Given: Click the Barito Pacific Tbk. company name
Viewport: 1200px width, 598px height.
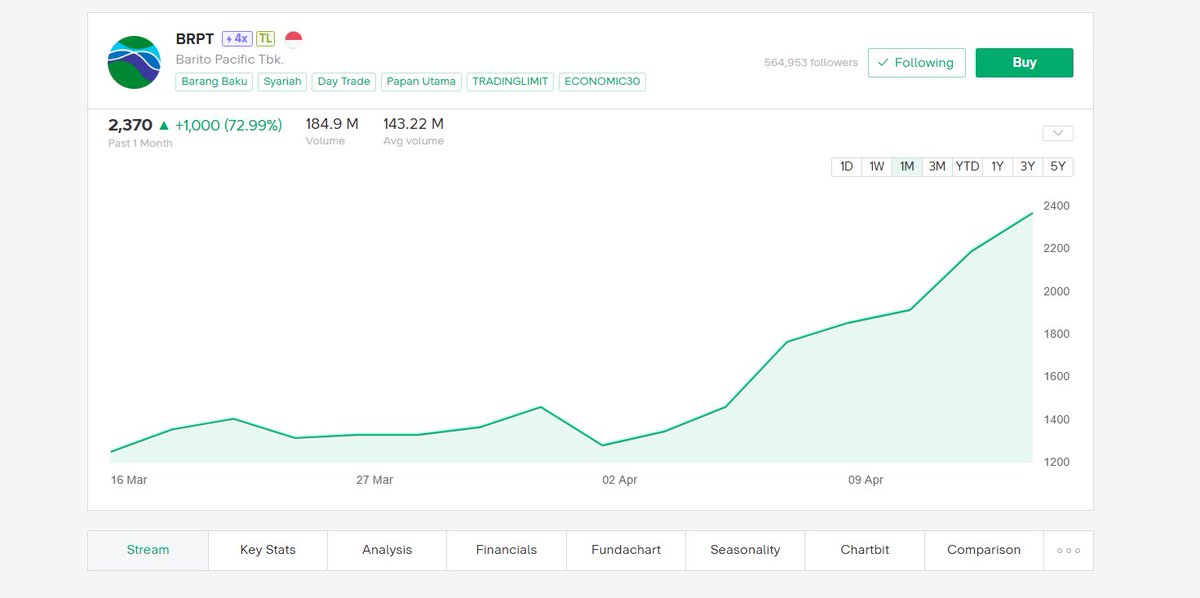Looking at the screenshot, I should [230, 60].
